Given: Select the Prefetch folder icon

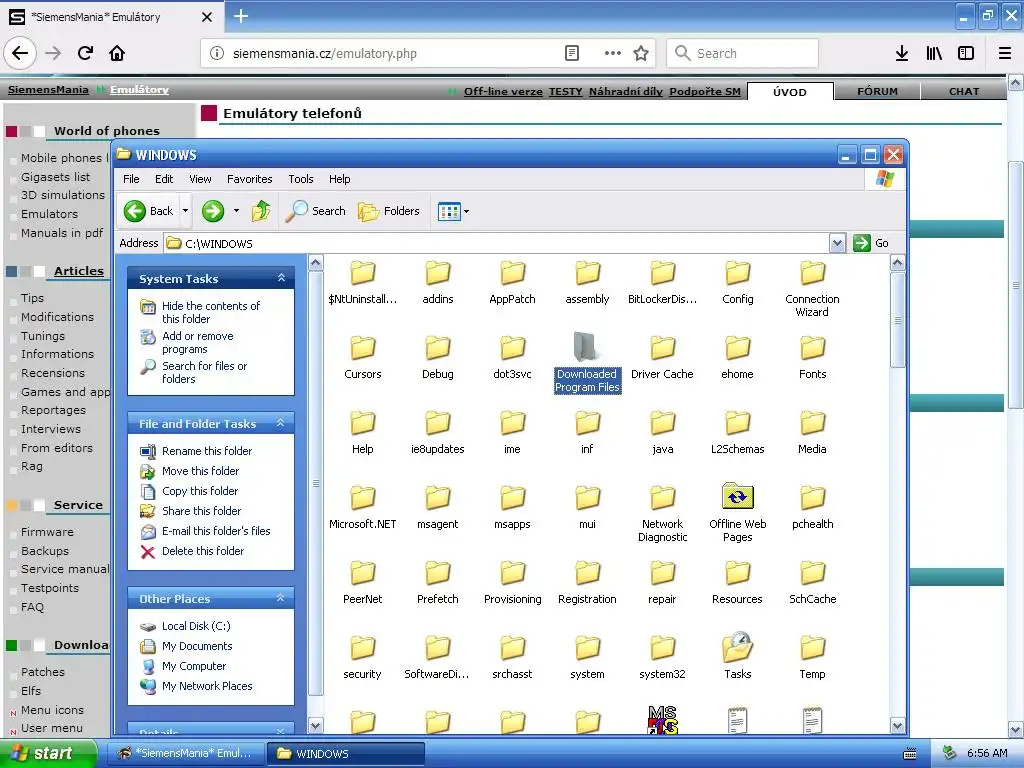Looking at the screenshot, I should 438,573.
